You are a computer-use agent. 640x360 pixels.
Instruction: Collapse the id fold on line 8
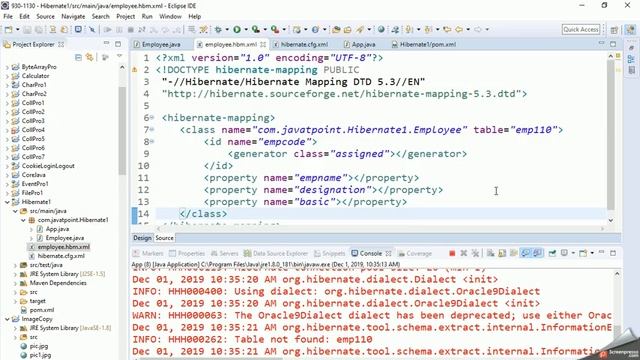click(x=152, y=142)
